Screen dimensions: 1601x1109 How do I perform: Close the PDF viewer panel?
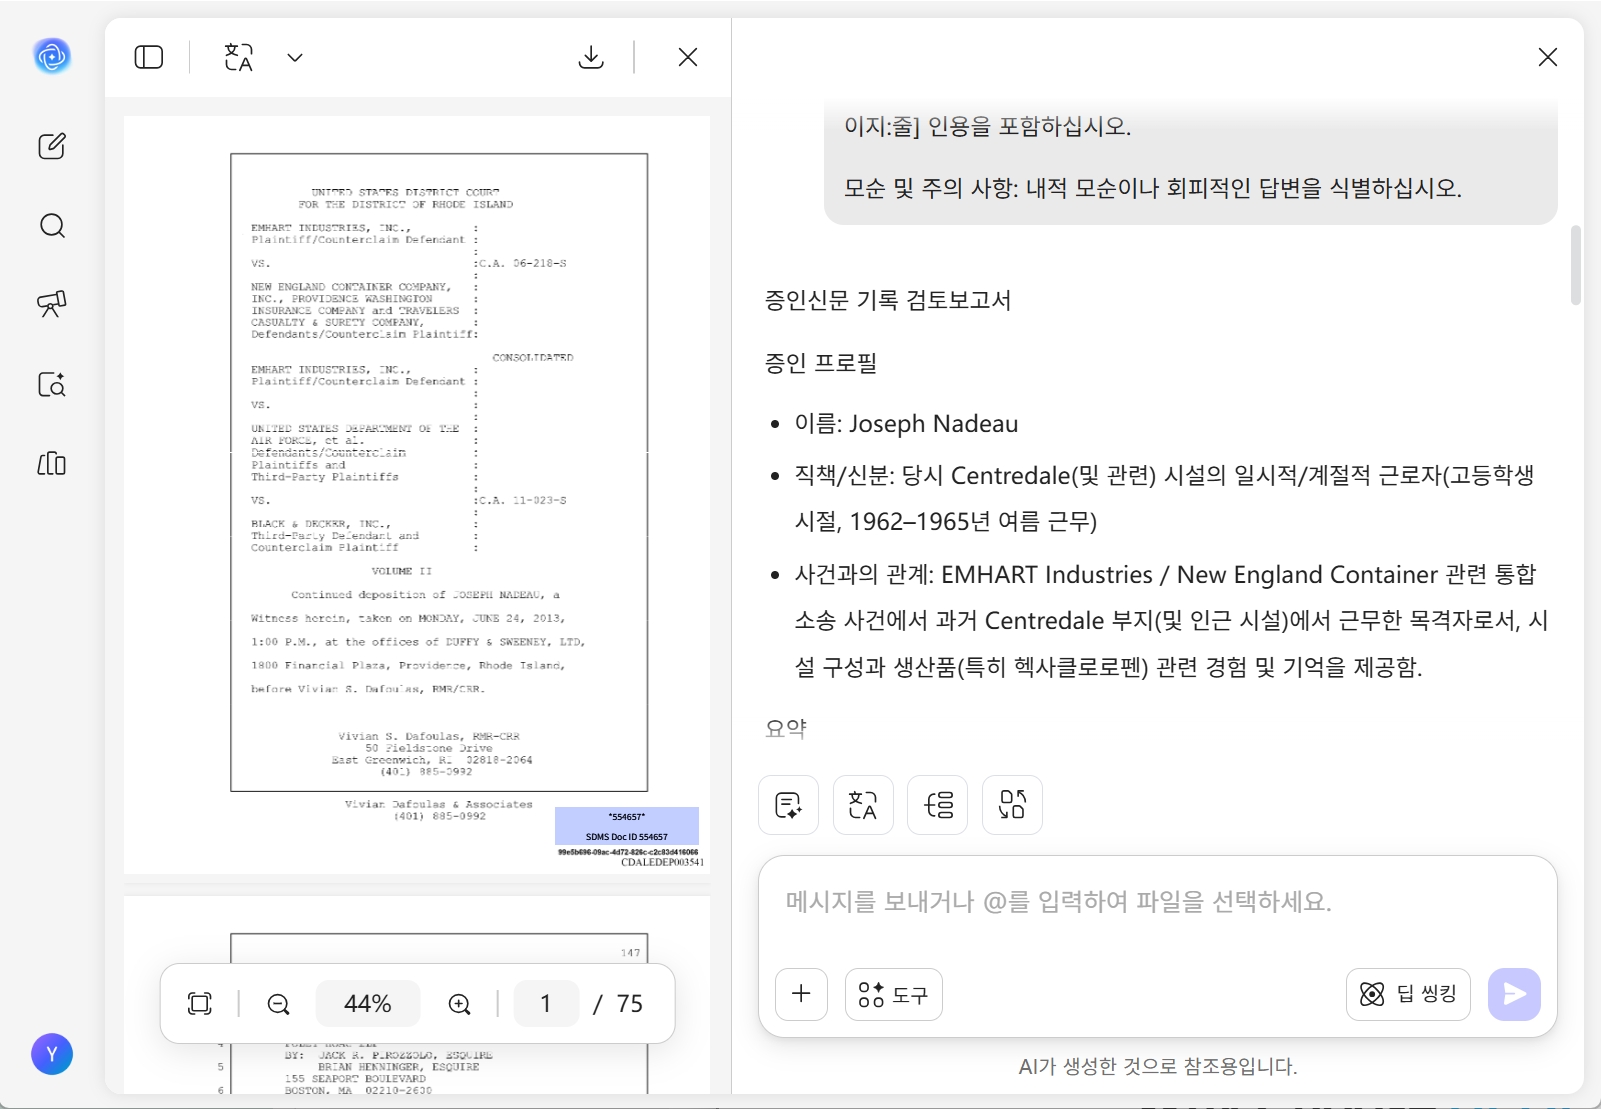click(688, 57)
